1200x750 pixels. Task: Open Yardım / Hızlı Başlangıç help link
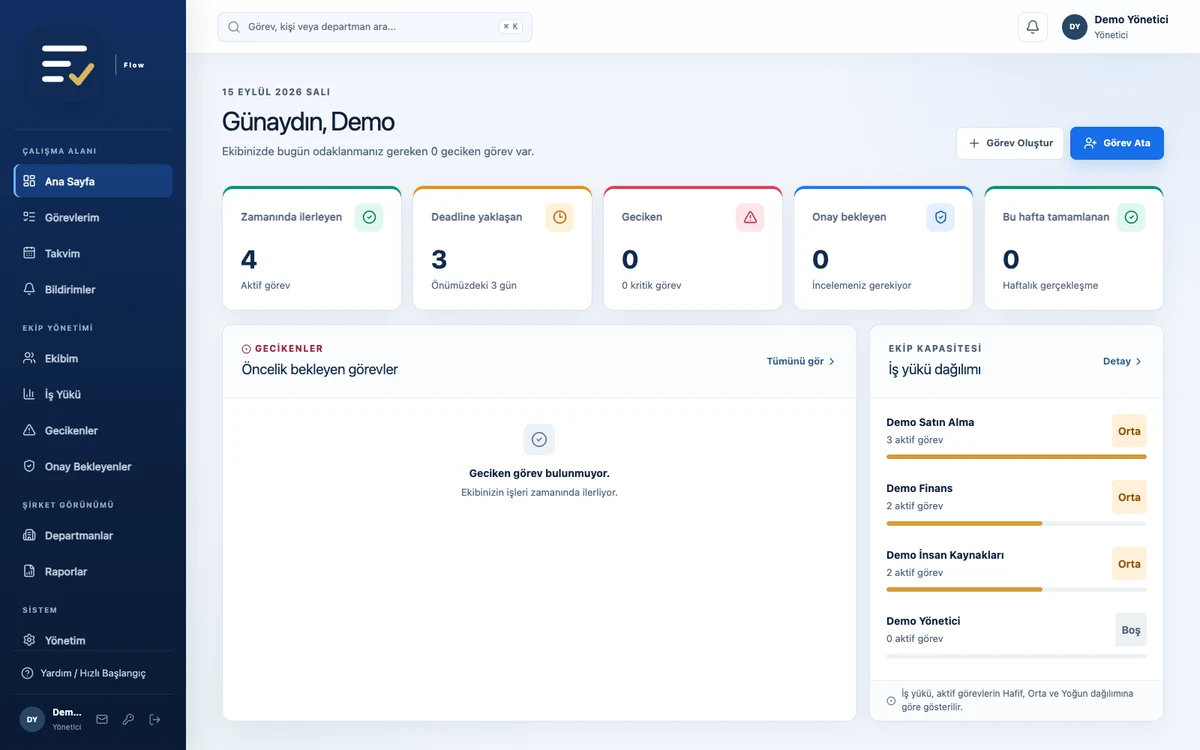pos(93,673)
